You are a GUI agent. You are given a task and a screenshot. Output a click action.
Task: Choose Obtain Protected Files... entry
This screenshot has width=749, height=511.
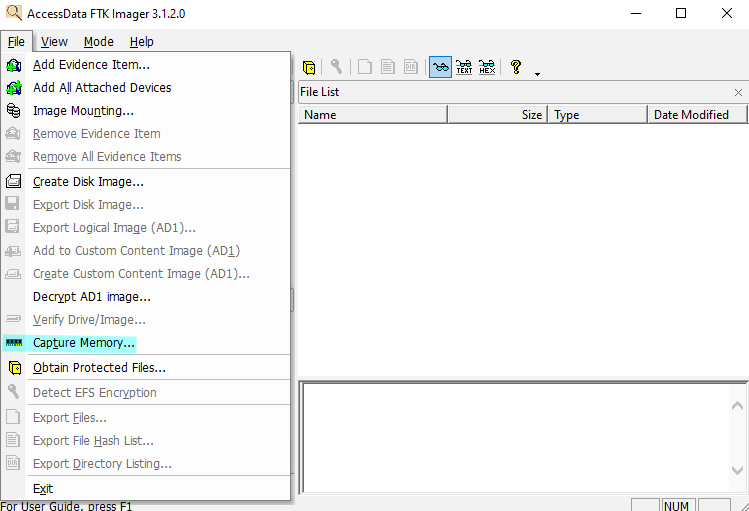click(146, 368)
